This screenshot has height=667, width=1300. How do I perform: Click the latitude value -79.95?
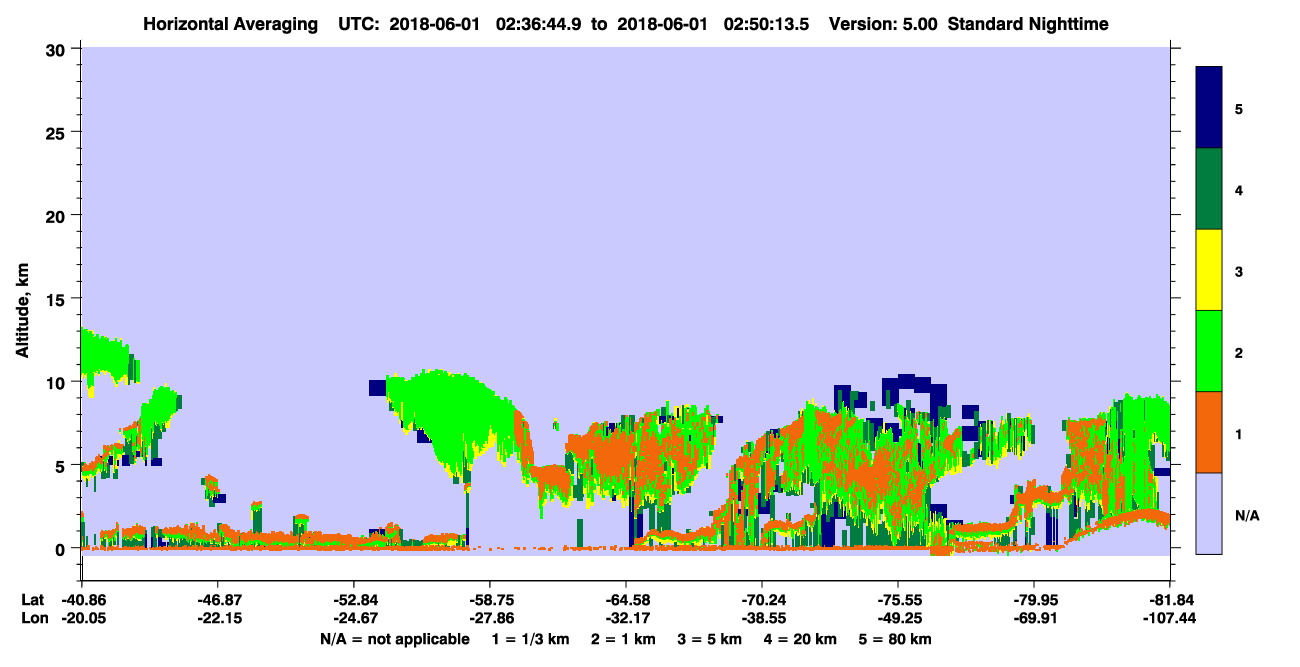click(1034, 599)
